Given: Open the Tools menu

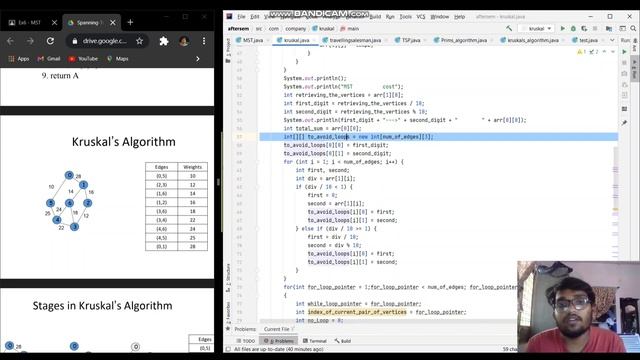Looking at the screenshot, I should click(405, 17).
